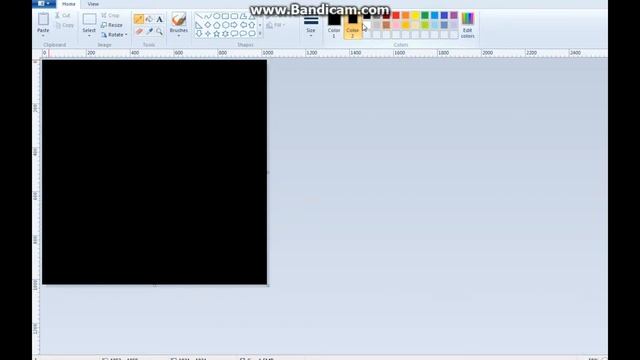Choose the Curve shape
This screenshot has width=640, height=360.
click(208, 16)
